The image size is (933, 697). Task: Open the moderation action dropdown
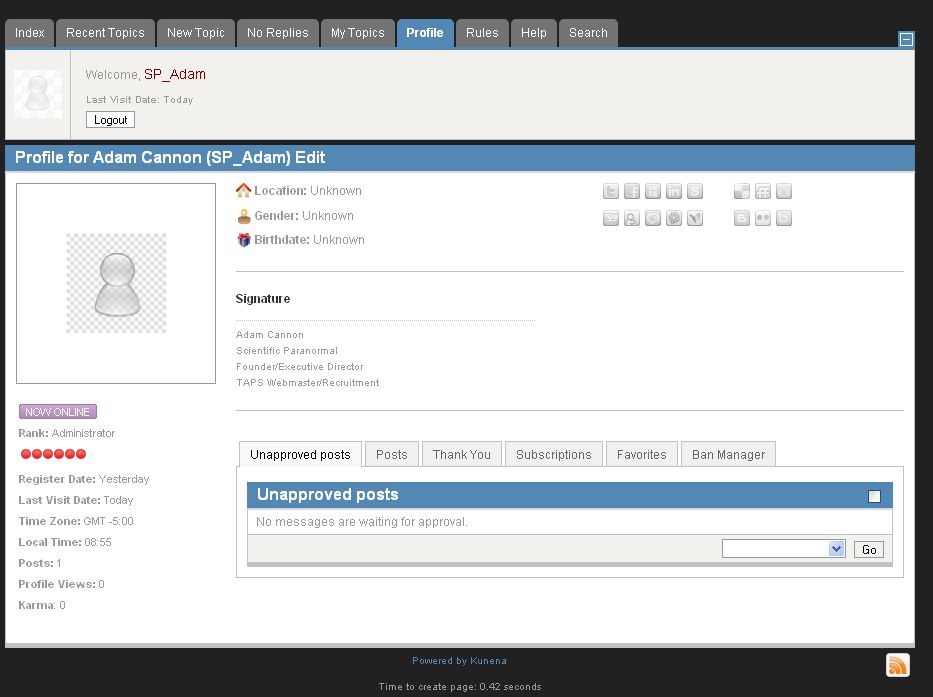click(x=784, y=549)
